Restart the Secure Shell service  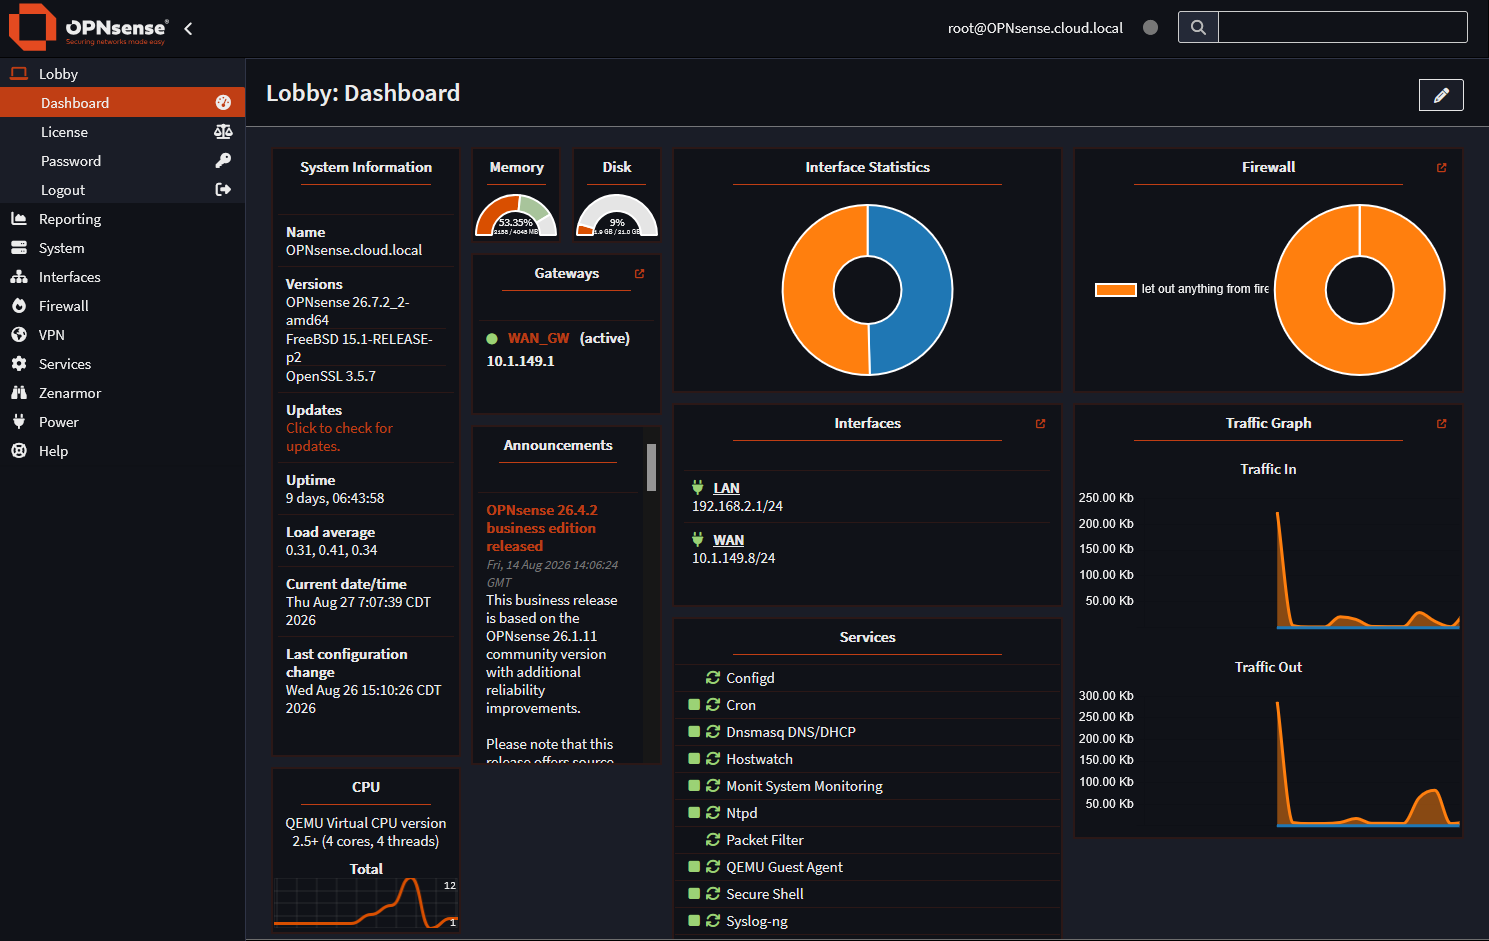(713, 894)
